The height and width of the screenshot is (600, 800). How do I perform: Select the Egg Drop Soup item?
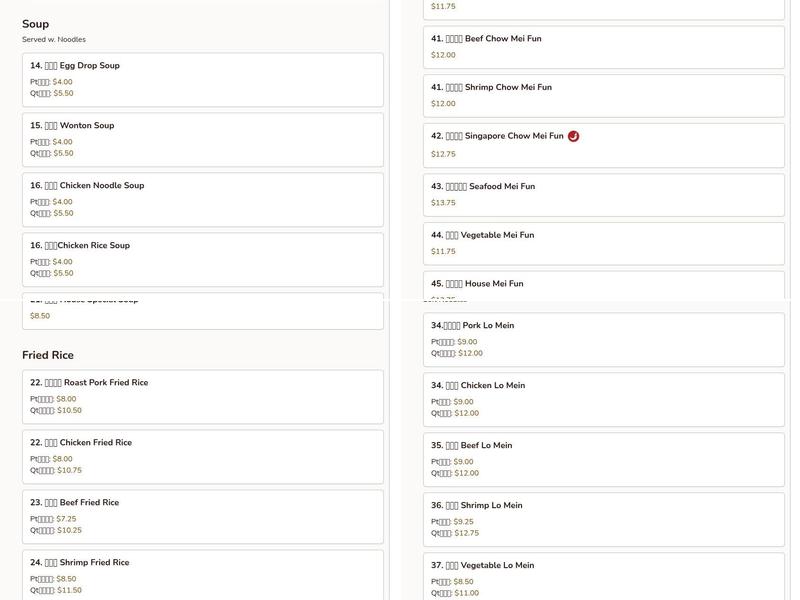click(x=202, y=79)
